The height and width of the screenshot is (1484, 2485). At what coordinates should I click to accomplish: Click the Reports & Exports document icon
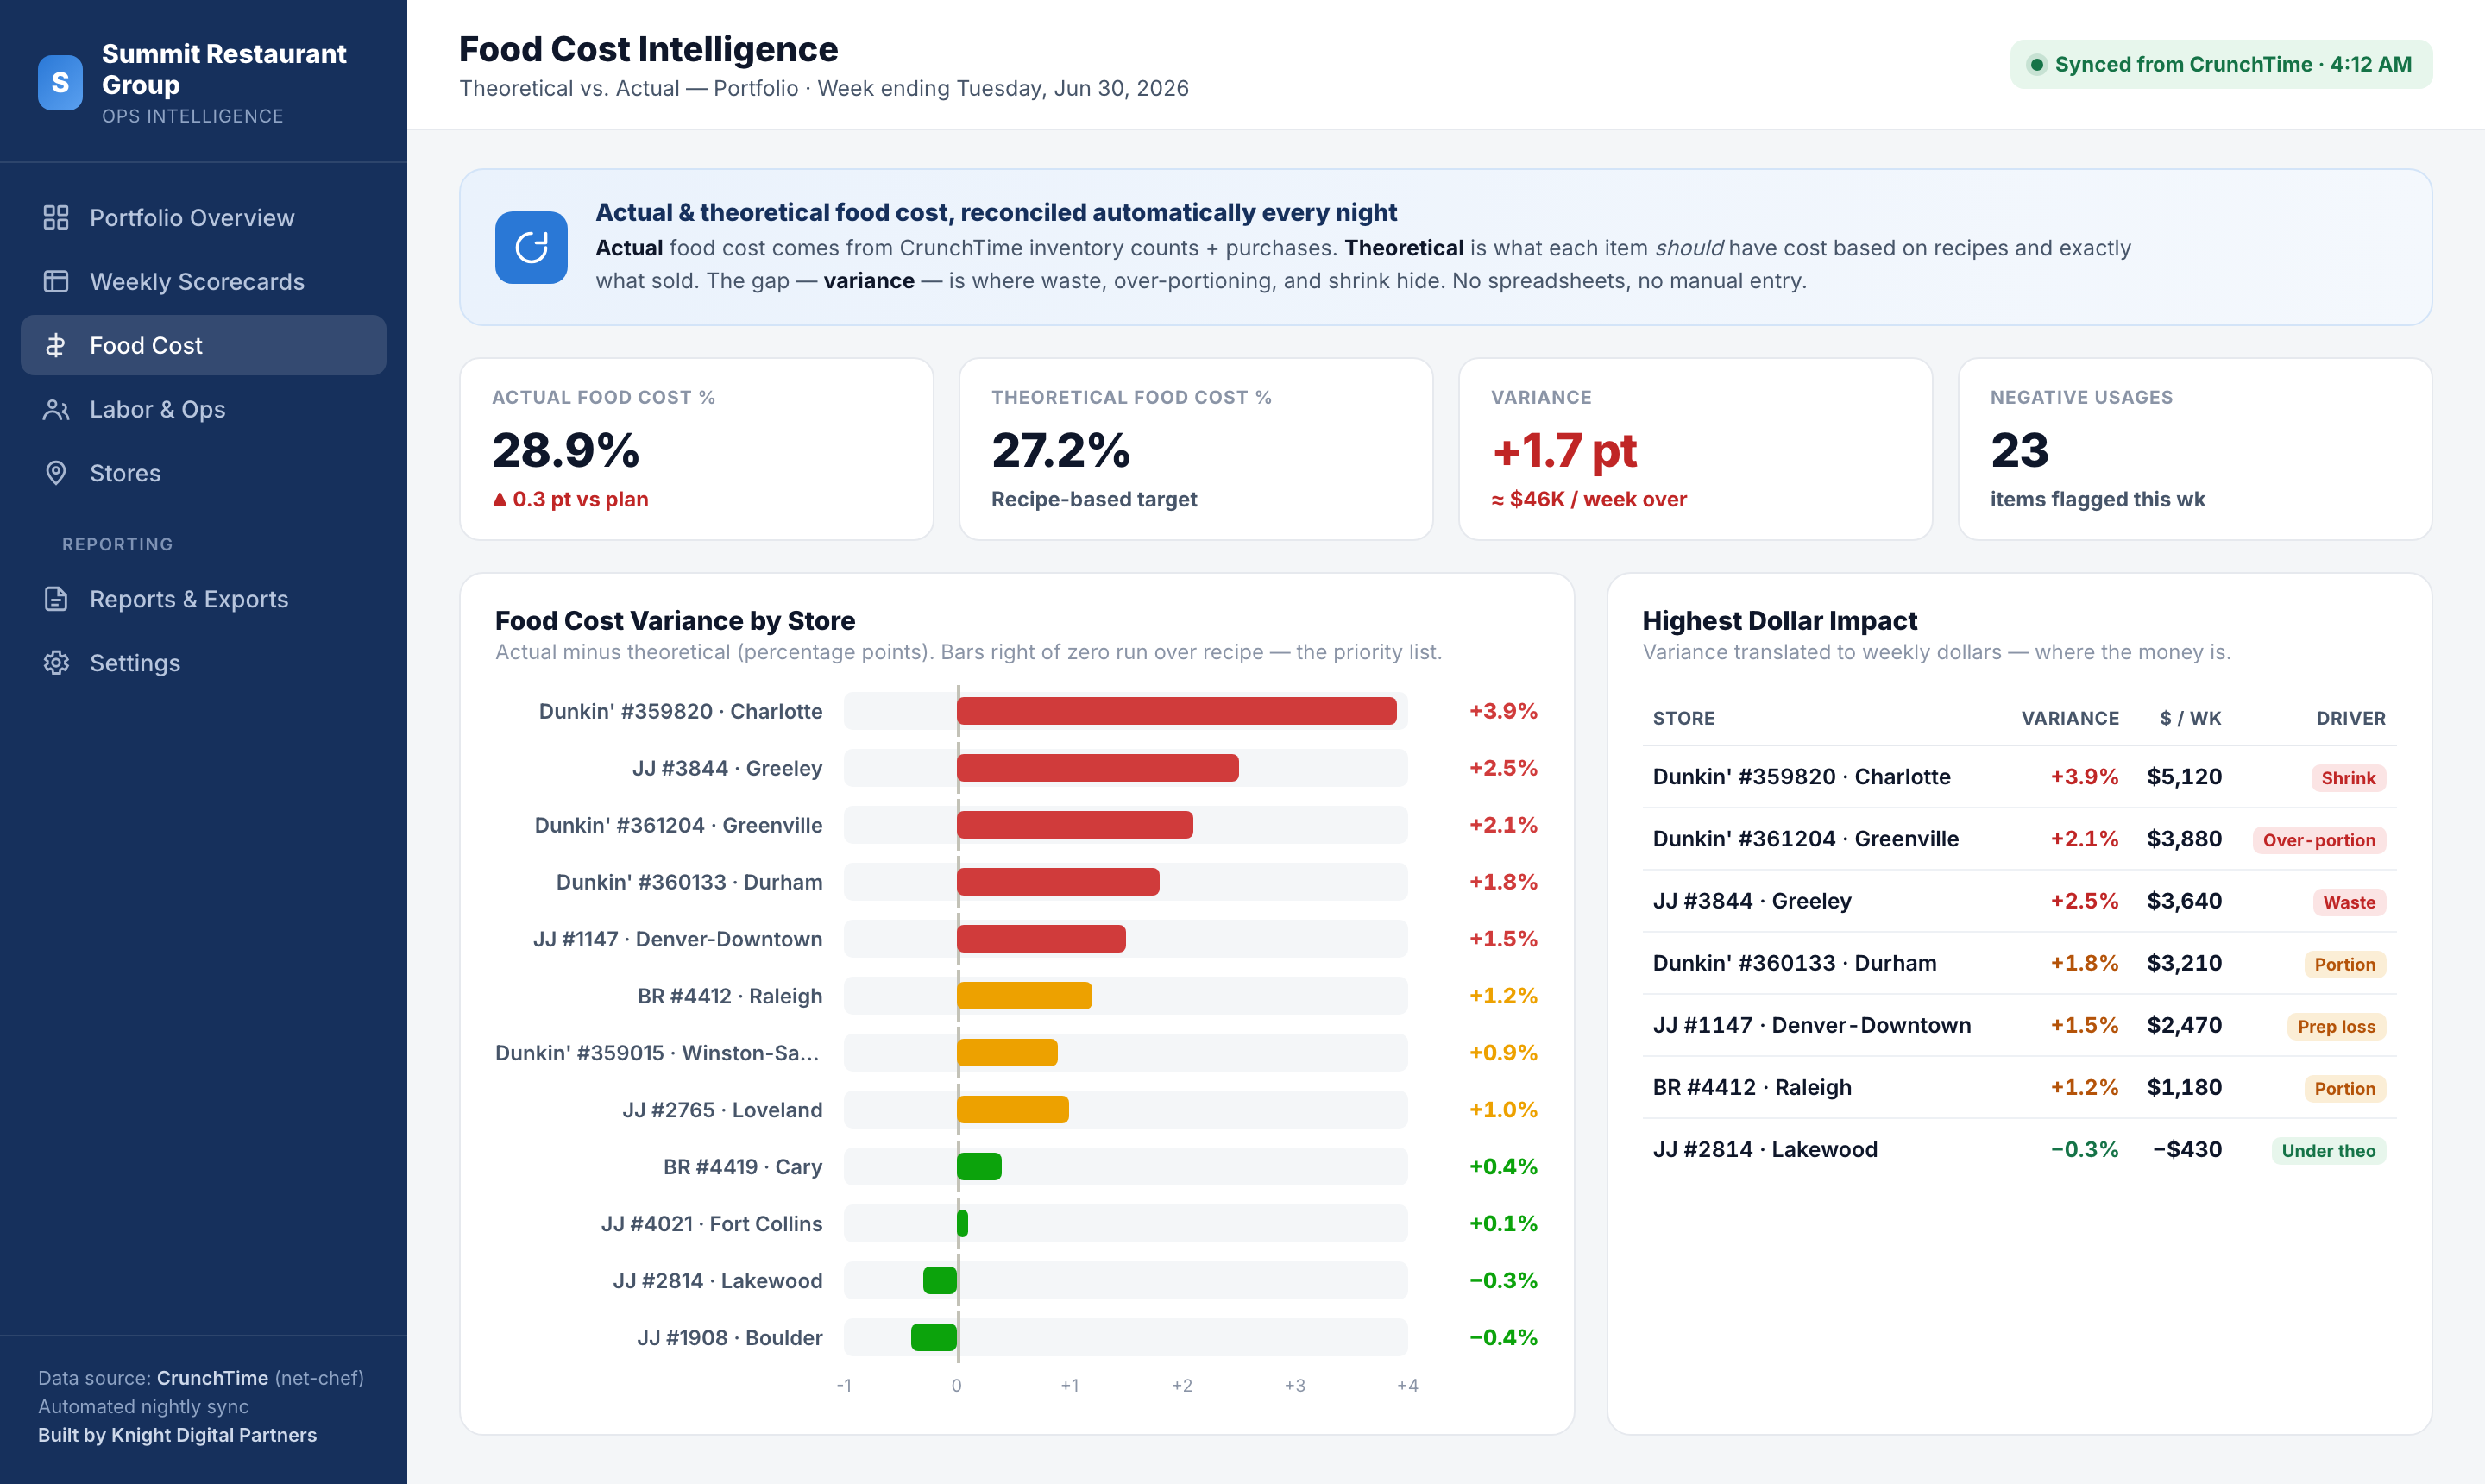coord(56,599)
